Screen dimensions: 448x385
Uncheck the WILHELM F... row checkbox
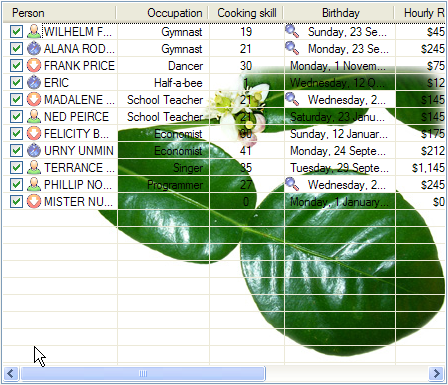(x=16, y=32)
